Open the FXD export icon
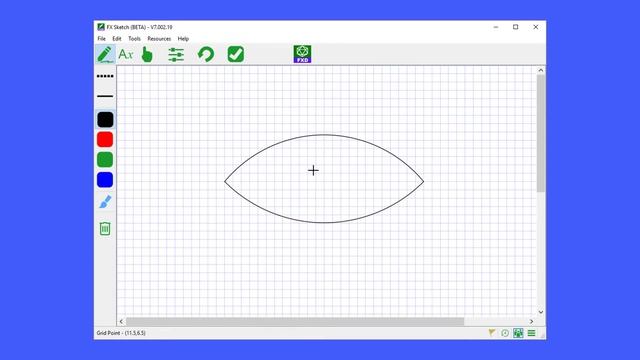Viewport: 640px width, 360px height. [302, 54]
